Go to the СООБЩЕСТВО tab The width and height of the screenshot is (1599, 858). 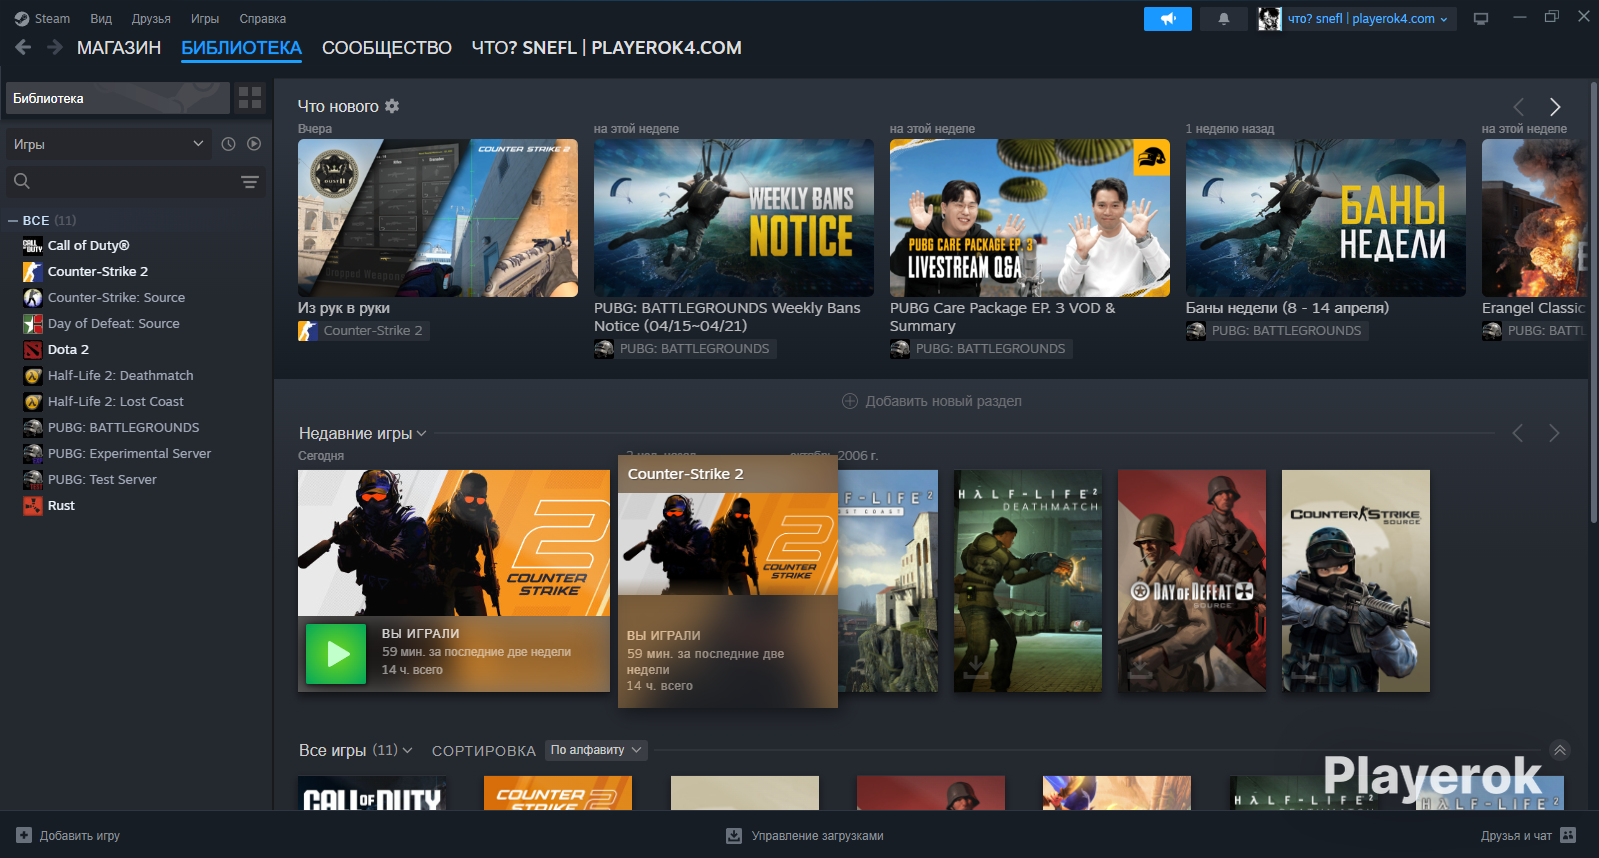(387, 48)
